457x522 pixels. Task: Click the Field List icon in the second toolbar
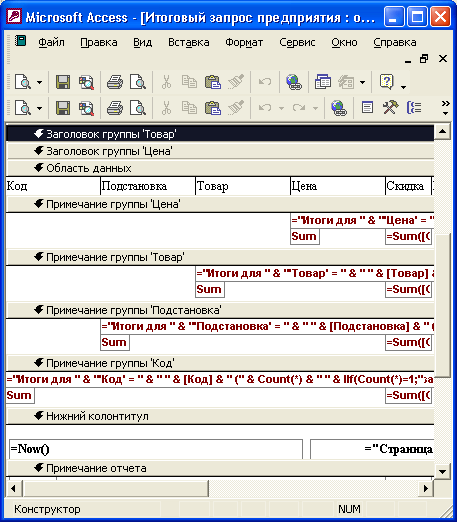coord(367,108)
